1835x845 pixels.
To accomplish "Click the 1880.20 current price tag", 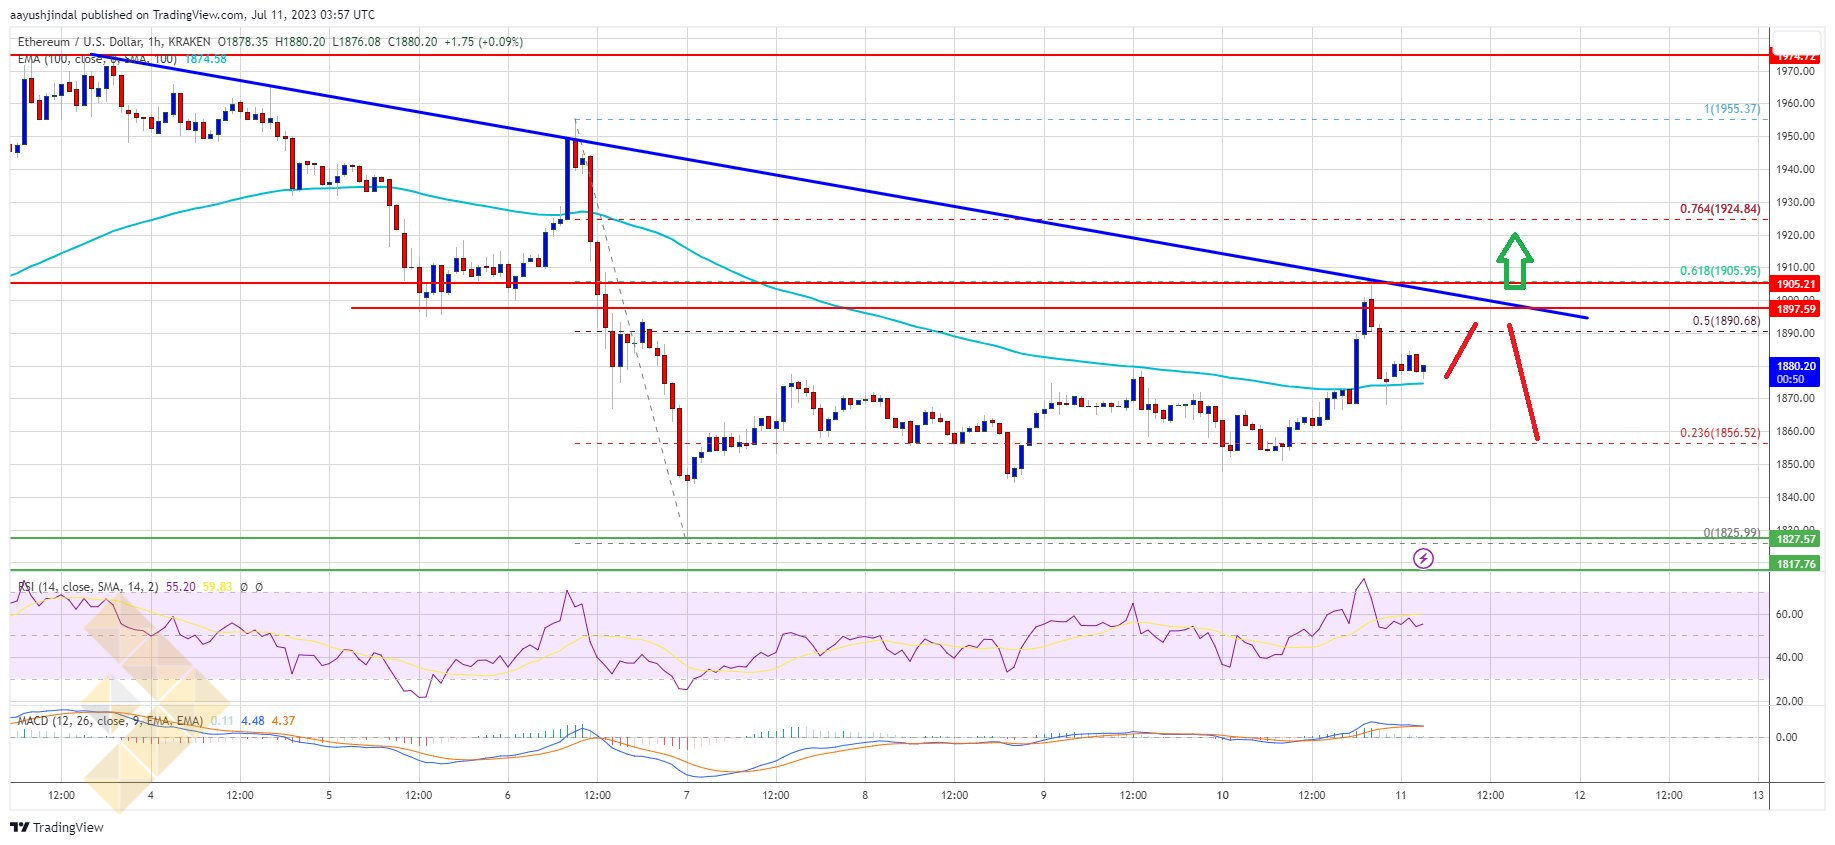I will coord(1796,372).
